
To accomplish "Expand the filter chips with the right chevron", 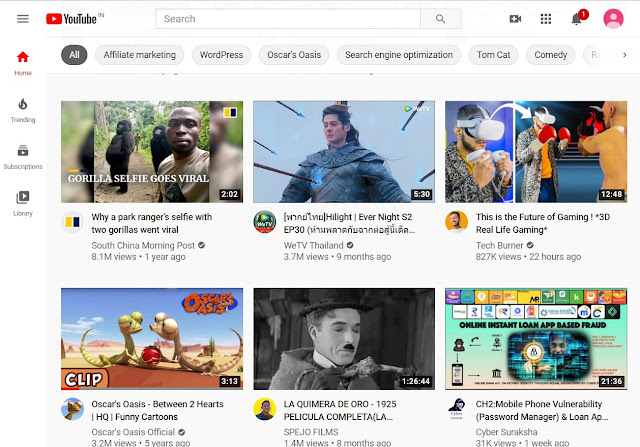I will [x=624, y=55].
